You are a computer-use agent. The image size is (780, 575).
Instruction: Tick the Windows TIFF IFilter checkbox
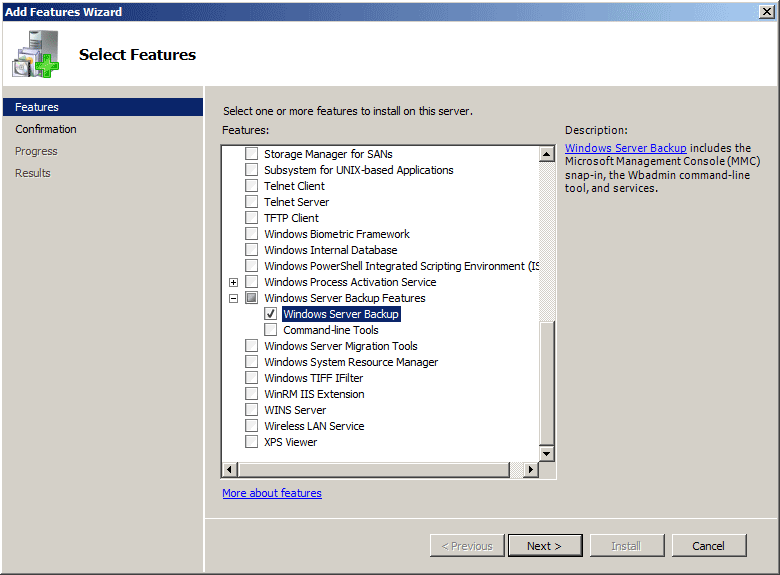pyautogui.click(x=252, y=378)
